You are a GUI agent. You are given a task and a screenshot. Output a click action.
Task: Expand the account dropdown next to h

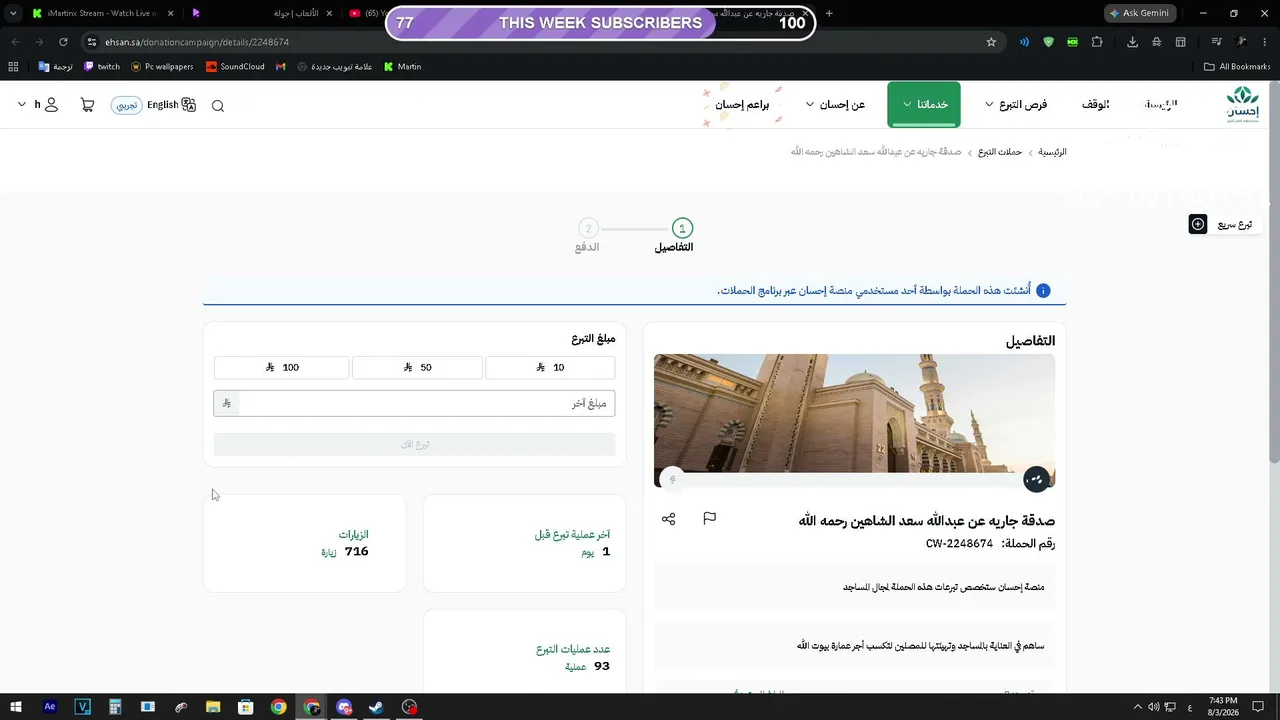[x=22, y=105]
